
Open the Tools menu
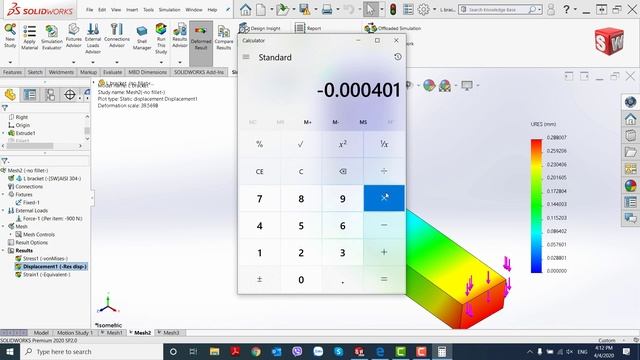pos(149,9)
